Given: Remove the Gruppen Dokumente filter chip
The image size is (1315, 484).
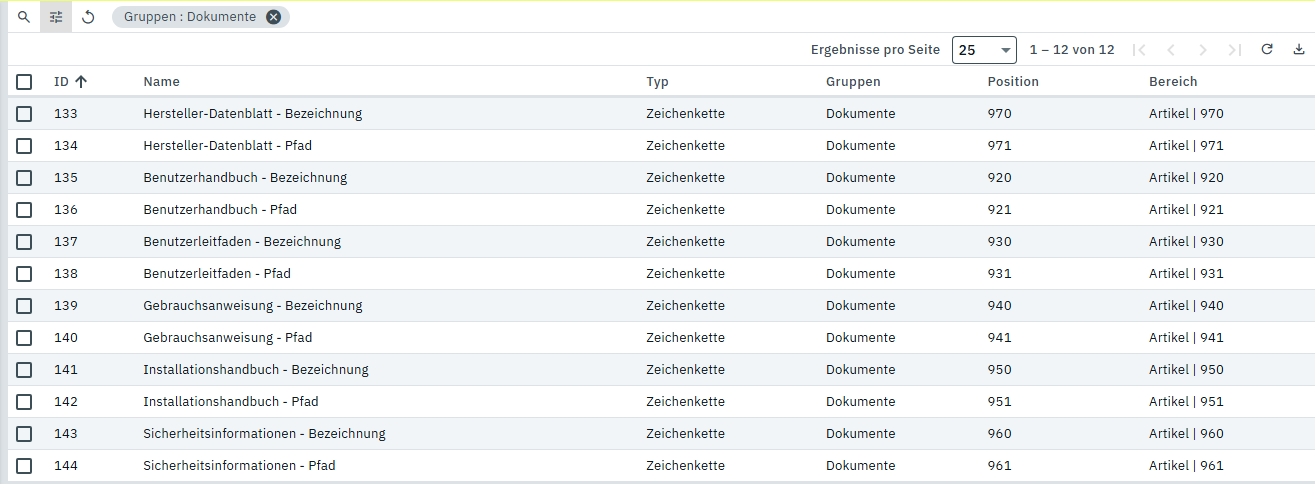Looking at the screenshot, I should click(273, 17).
